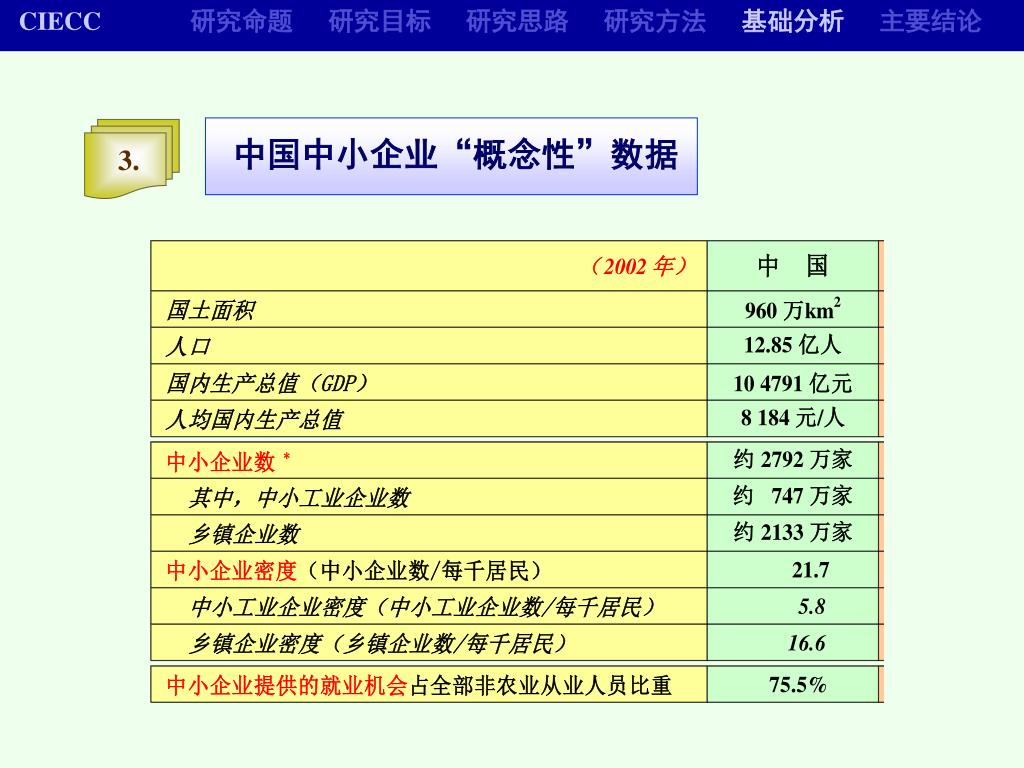Viewport: 1024px width, 768px height.
Task: Select the density value 21.7
Action: [810, 570]
